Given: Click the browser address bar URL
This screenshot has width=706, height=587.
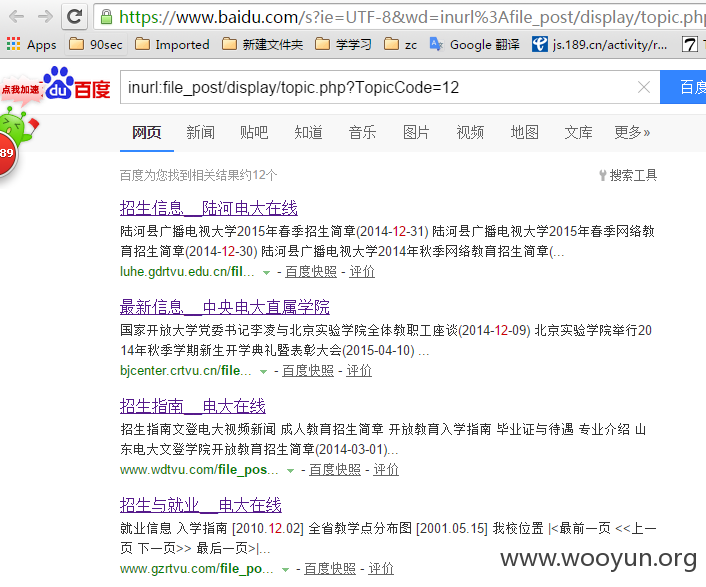Looking at the screenshot, I should pyautogui.click(x=412, y=17).
